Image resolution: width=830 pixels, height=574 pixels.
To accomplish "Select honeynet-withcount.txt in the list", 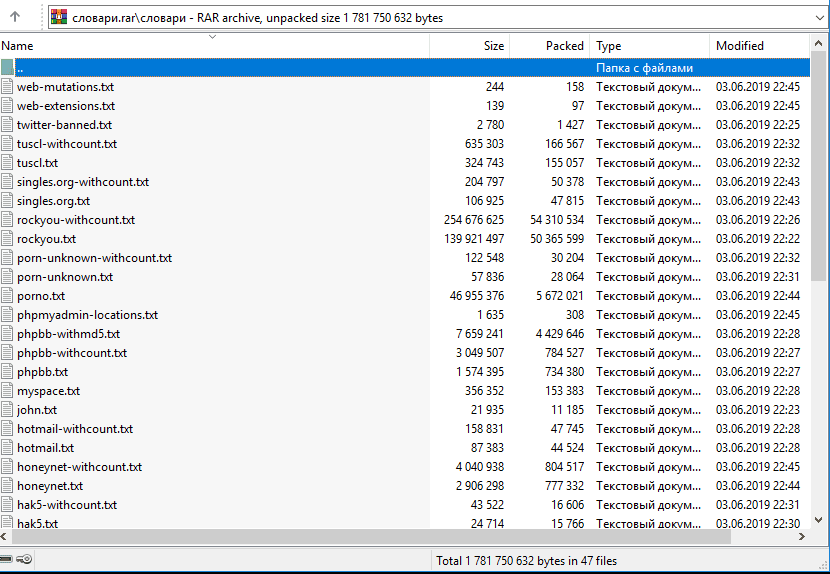I will [79, 467].
